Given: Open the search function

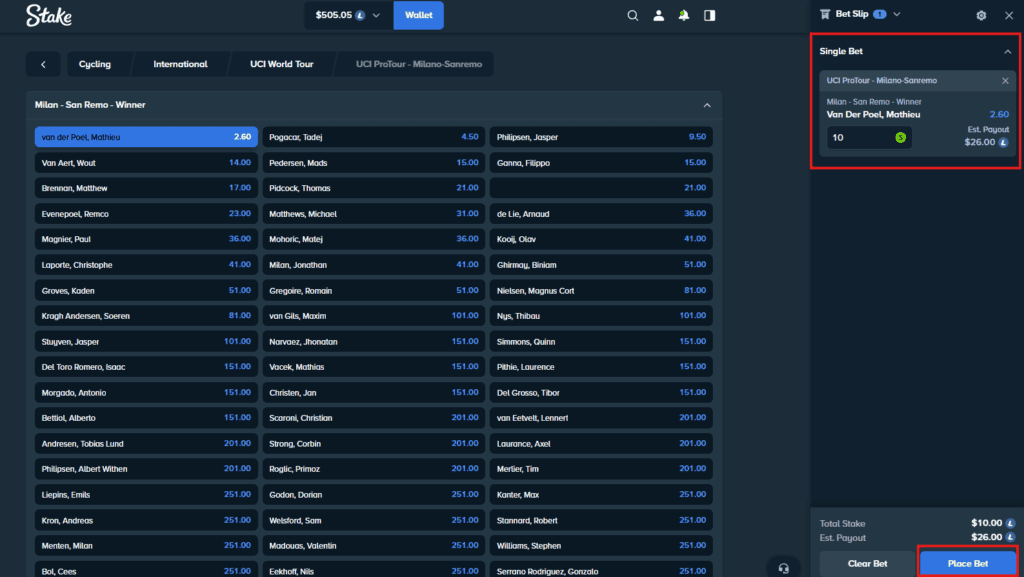Looking at the screenshot, I should point(633,16).
